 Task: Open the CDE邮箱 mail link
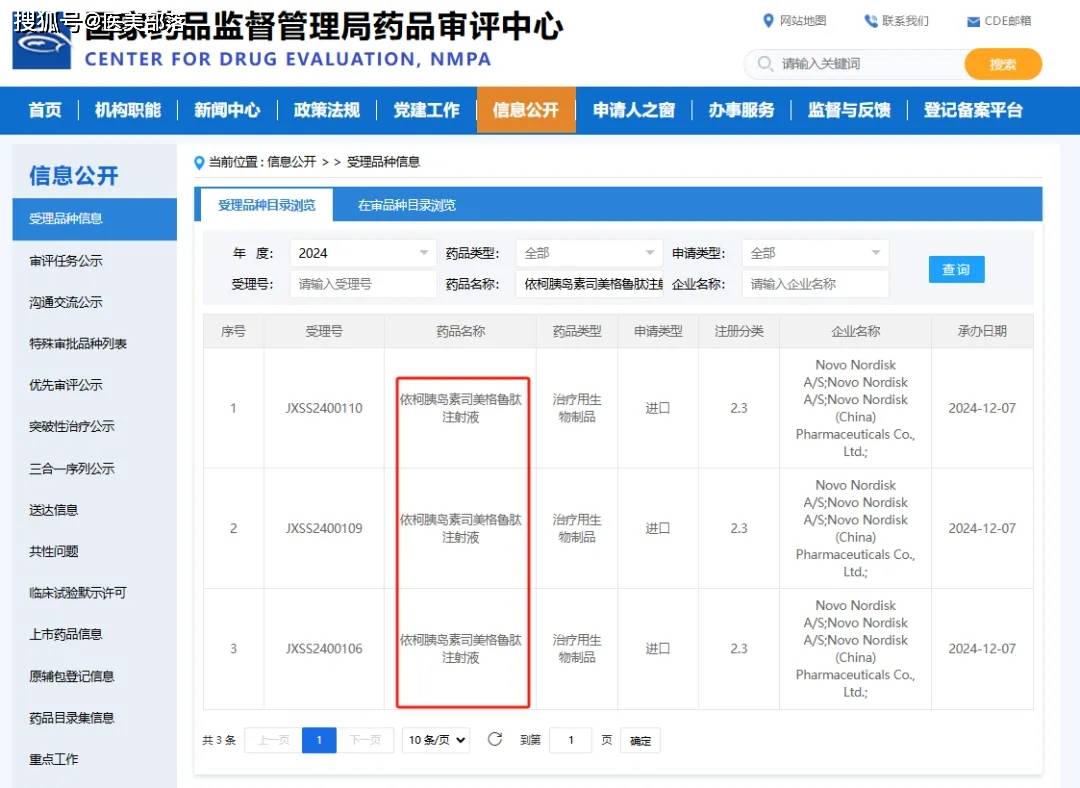1008,21
